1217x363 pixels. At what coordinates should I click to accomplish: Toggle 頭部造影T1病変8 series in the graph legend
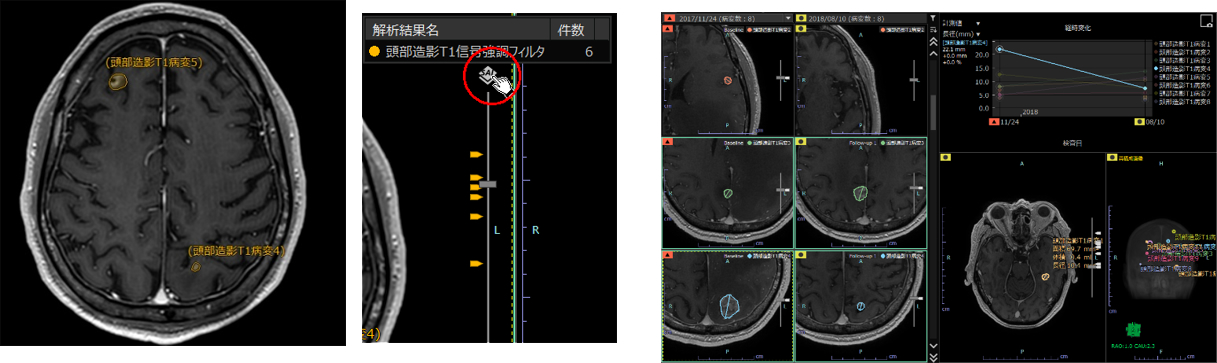1184,101
